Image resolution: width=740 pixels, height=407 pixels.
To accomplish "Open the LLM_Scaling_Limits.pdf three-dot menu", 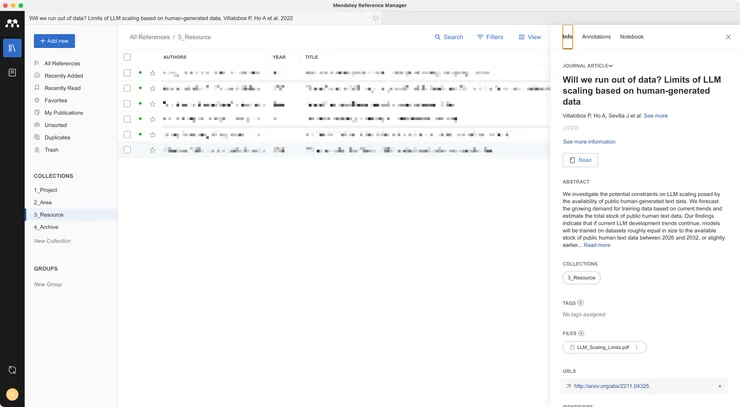I will click(x=637, y=347).
